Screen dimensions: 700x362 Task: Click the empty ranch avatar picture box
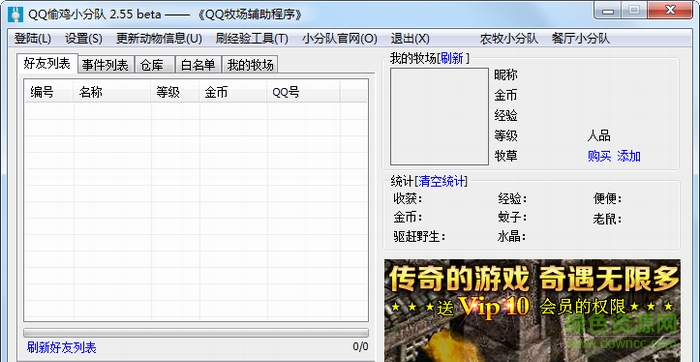pyautogui.click(x=439, y=117)
